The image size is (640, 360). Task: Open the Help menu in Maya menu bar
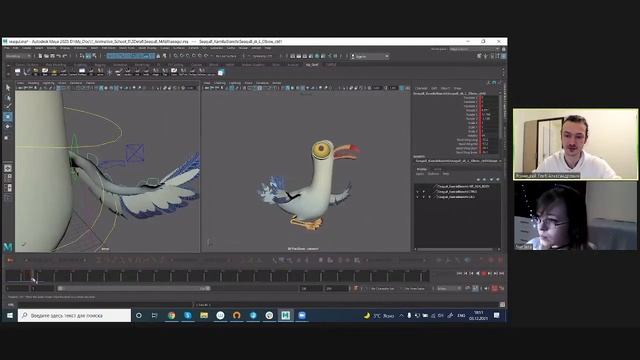pos(268,48)
